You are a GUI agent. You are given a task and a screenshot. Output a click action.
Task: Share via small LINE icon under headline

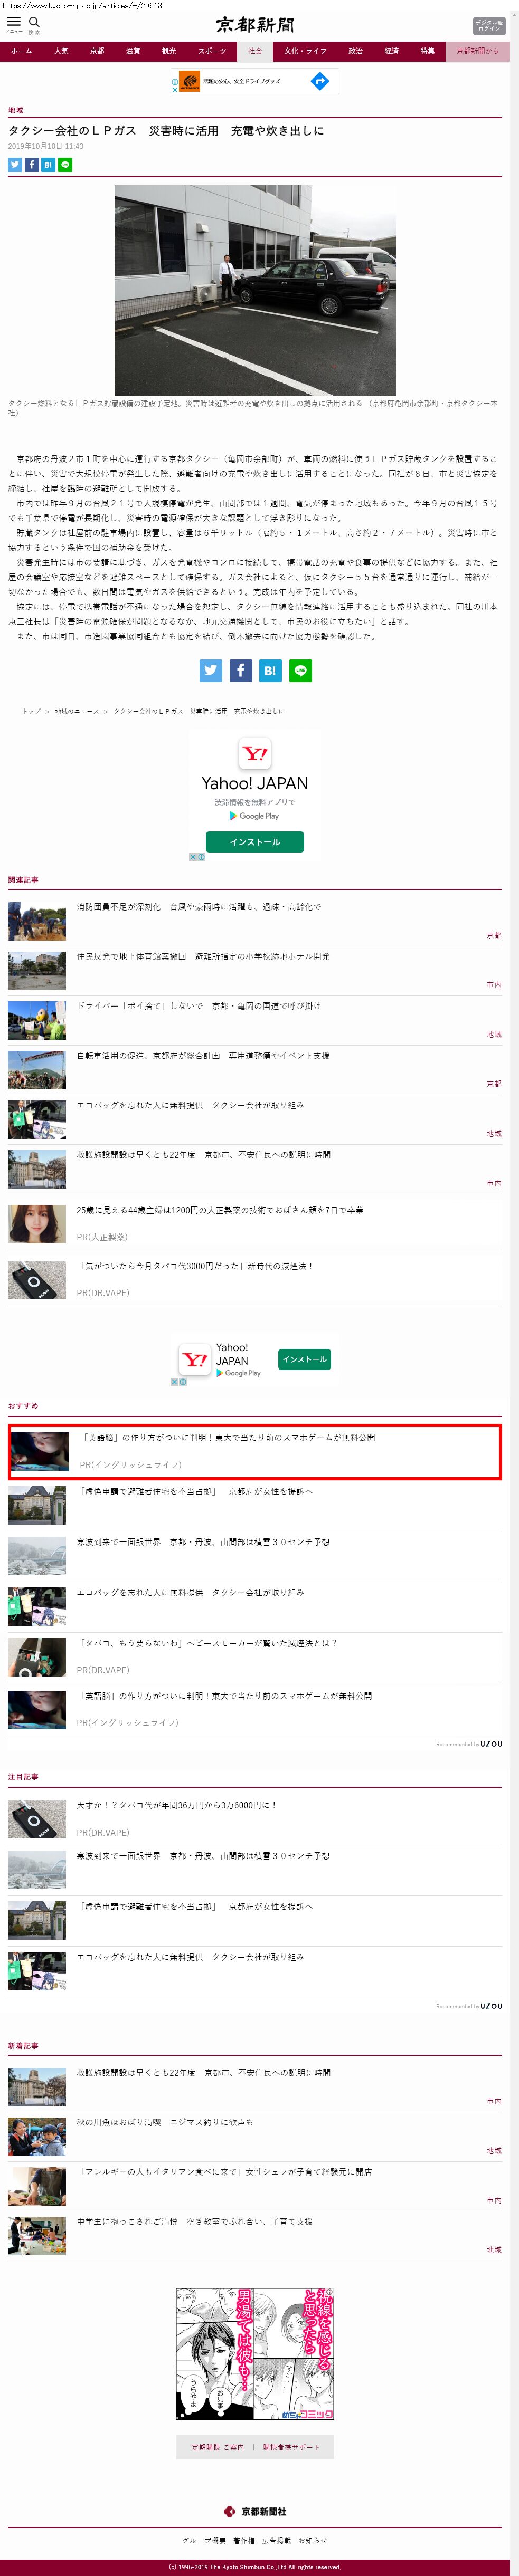(65, 164)
